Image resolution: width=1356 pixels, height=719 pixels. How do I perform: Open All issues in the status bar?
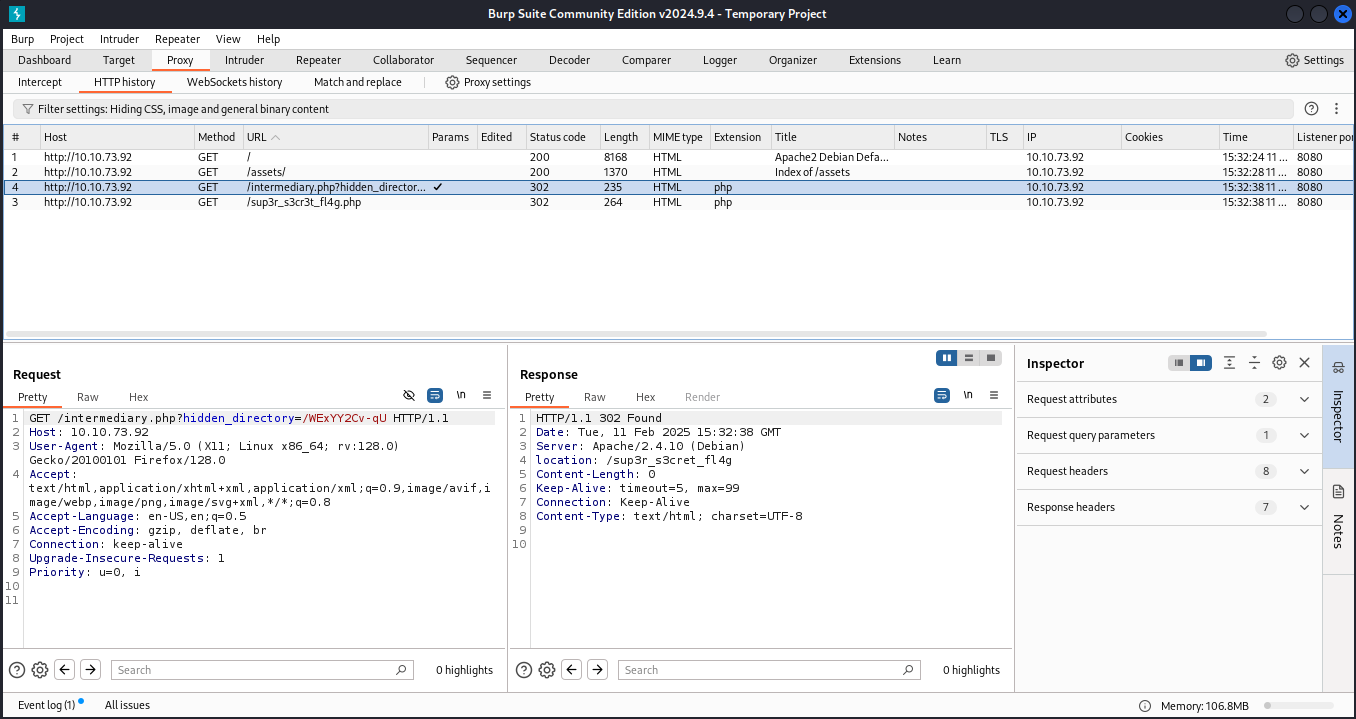click(x=127, y=705)
